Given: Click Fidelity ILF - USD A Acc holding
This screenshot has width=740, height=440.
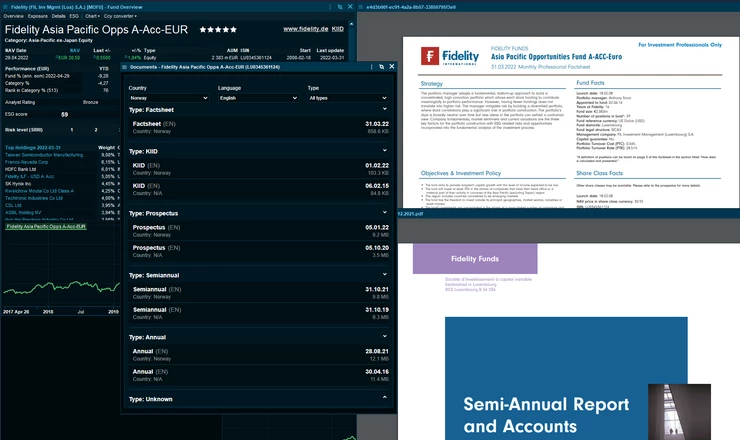Looking at the screenshot, I should [x=29, y=177].
